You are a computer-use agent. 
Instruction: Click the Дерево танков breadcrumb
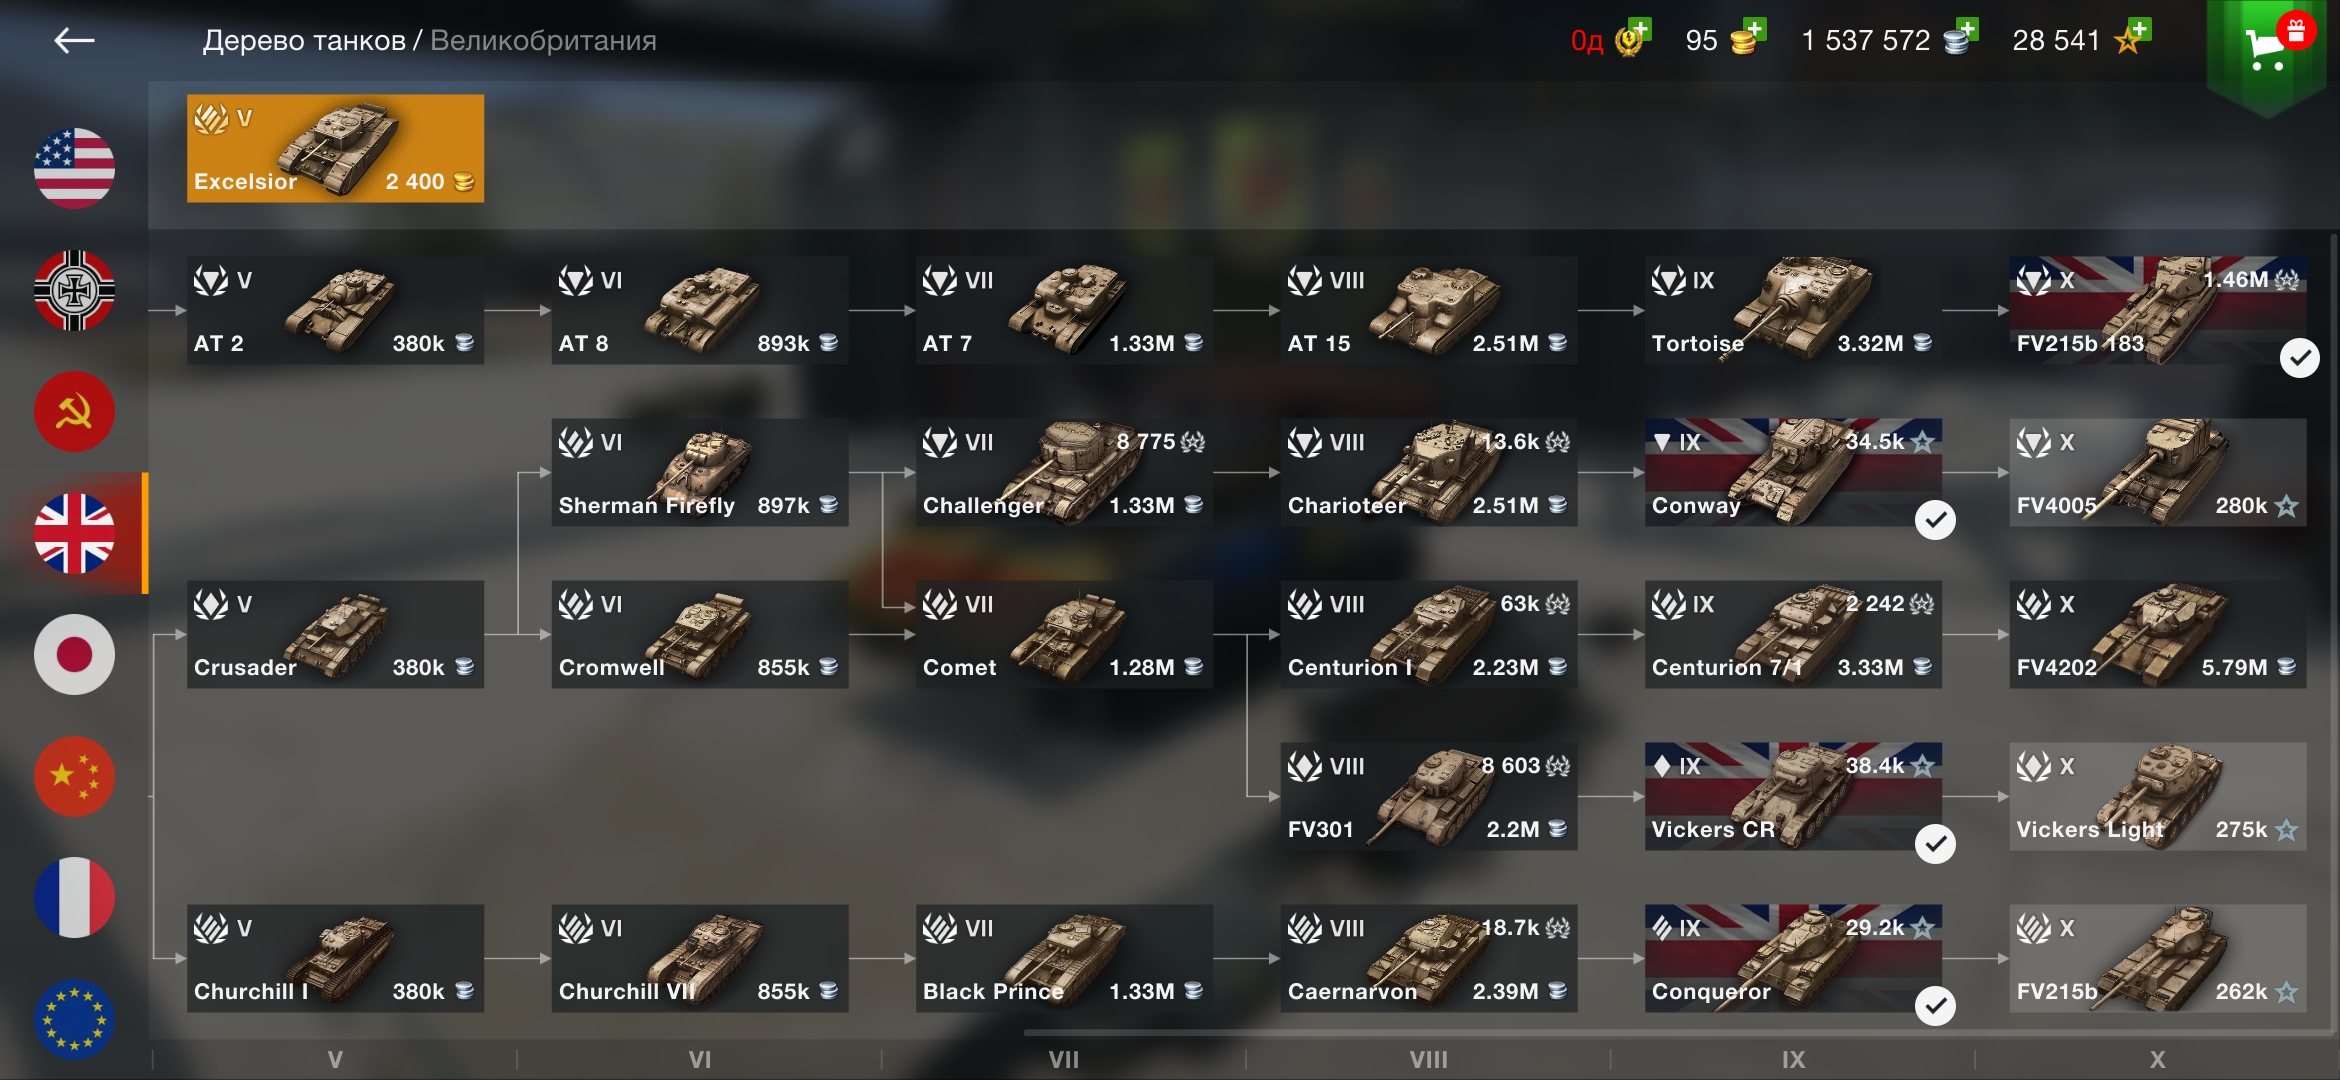[x=304, y=40]
